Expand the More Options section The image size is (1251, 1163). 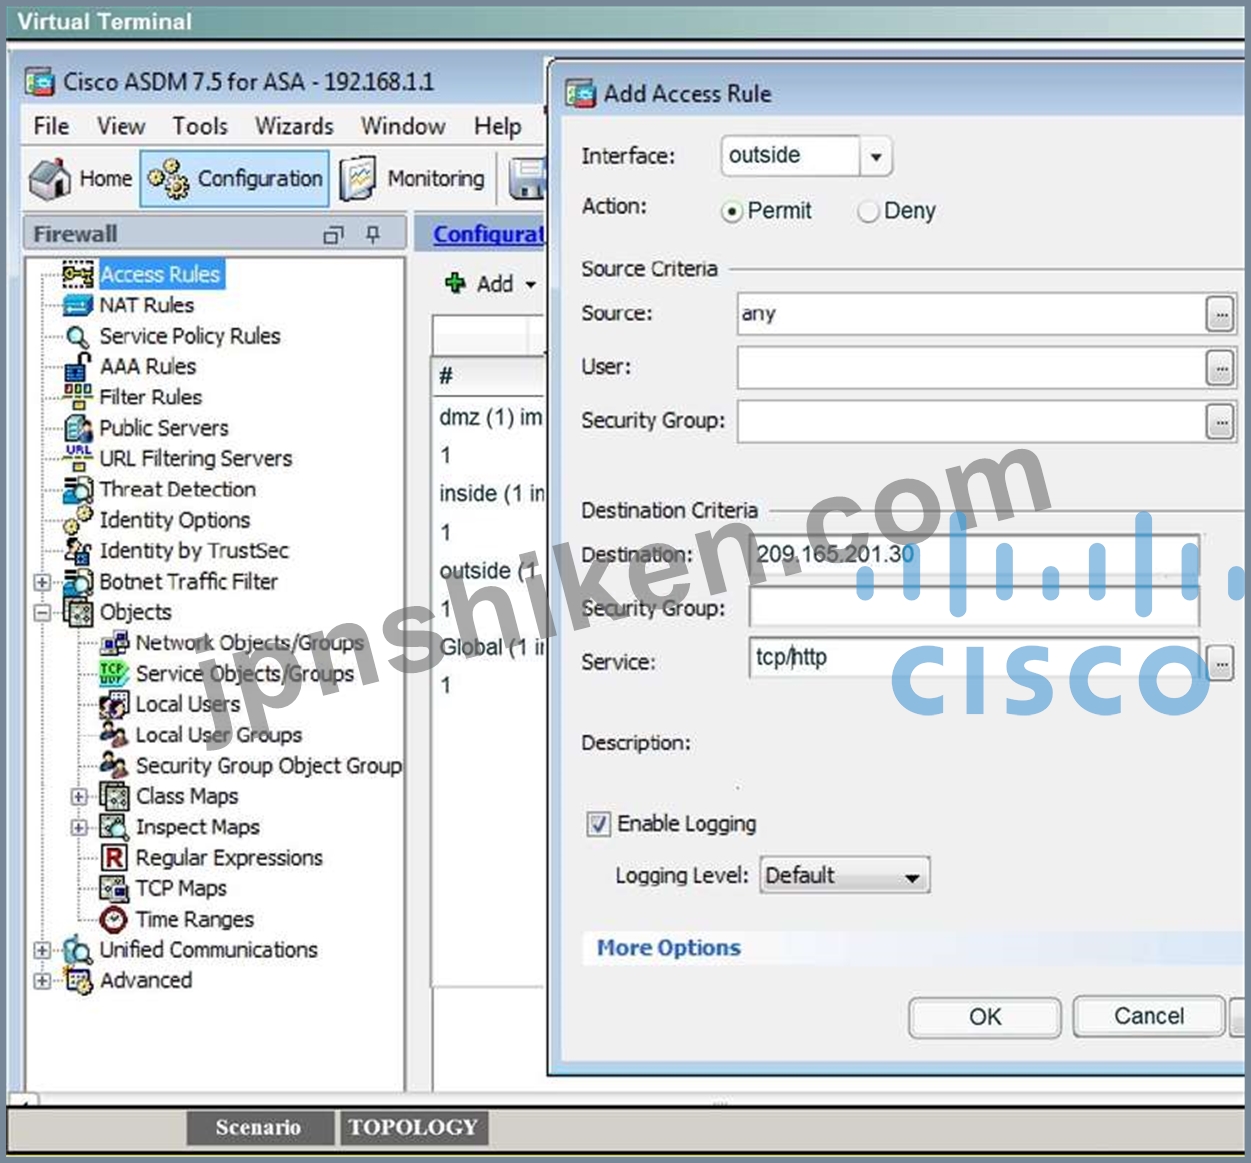point(669,948)
